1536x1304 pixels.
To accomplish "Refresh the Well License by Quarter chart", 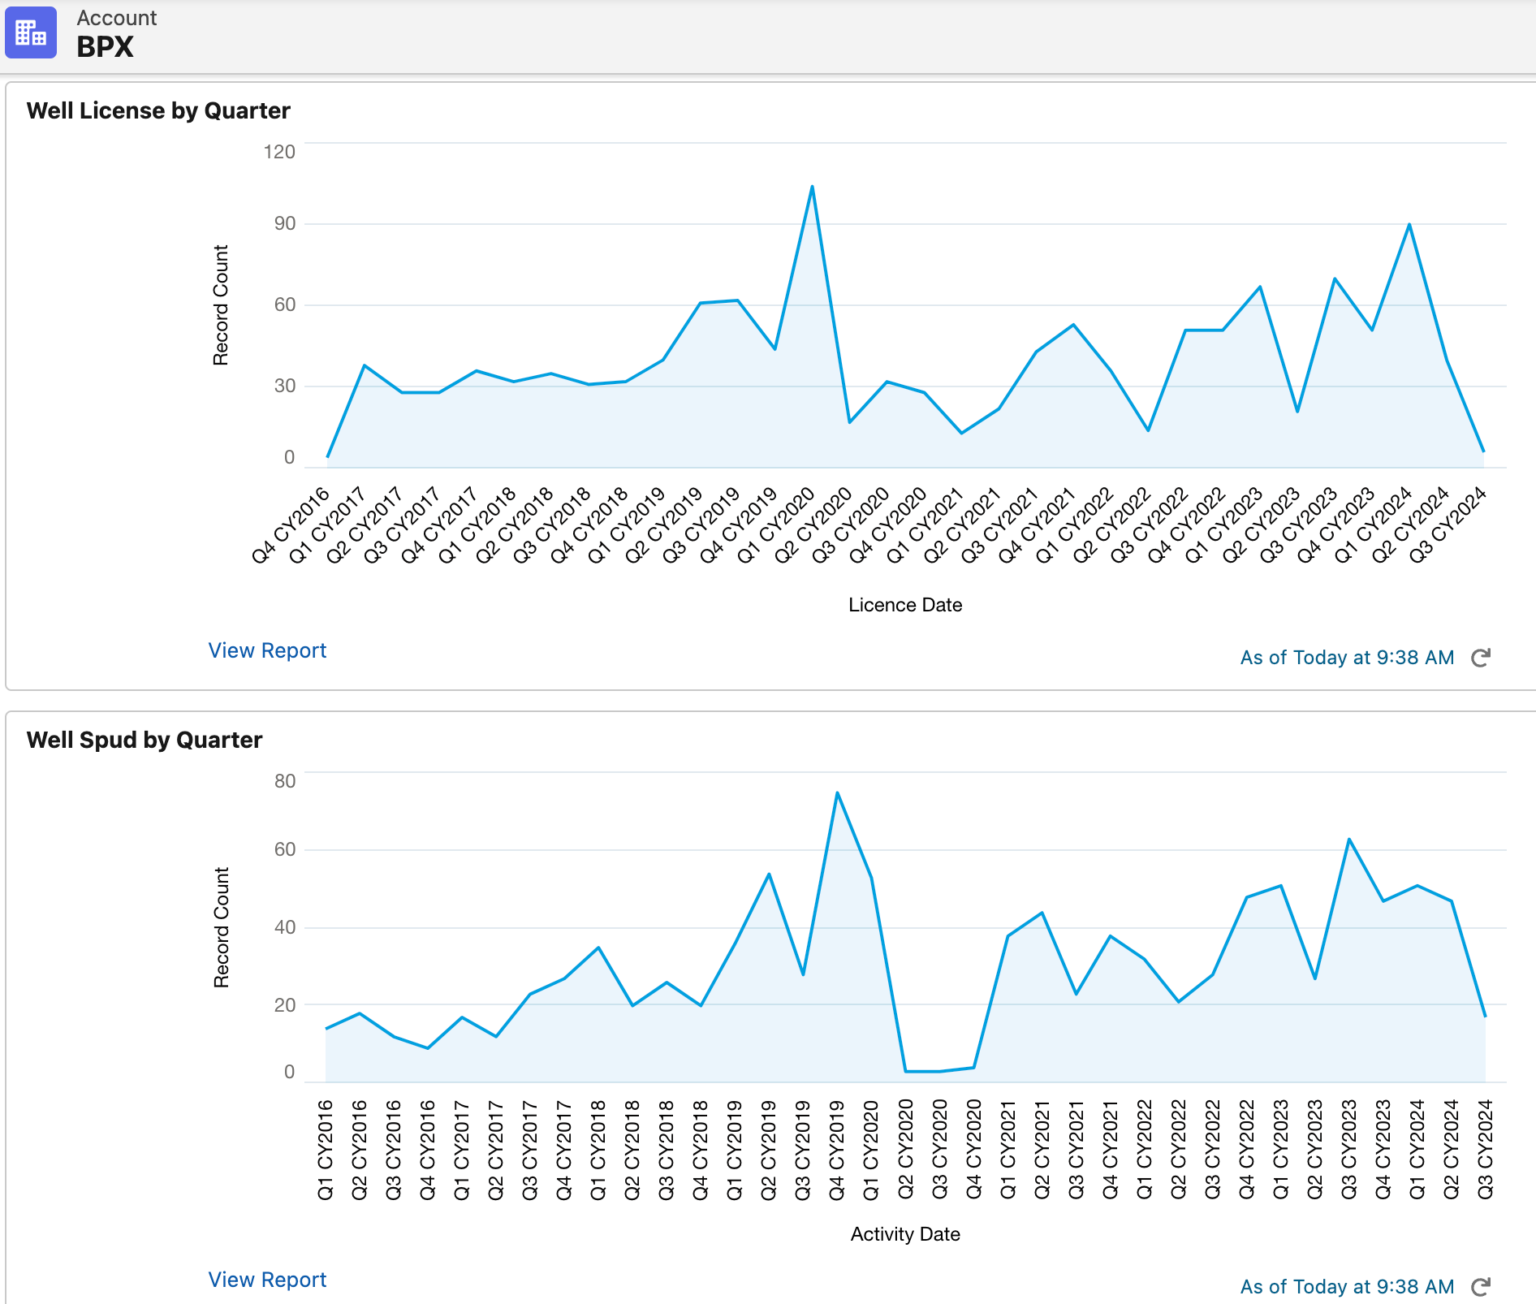I will click(x=1481, y=658).
